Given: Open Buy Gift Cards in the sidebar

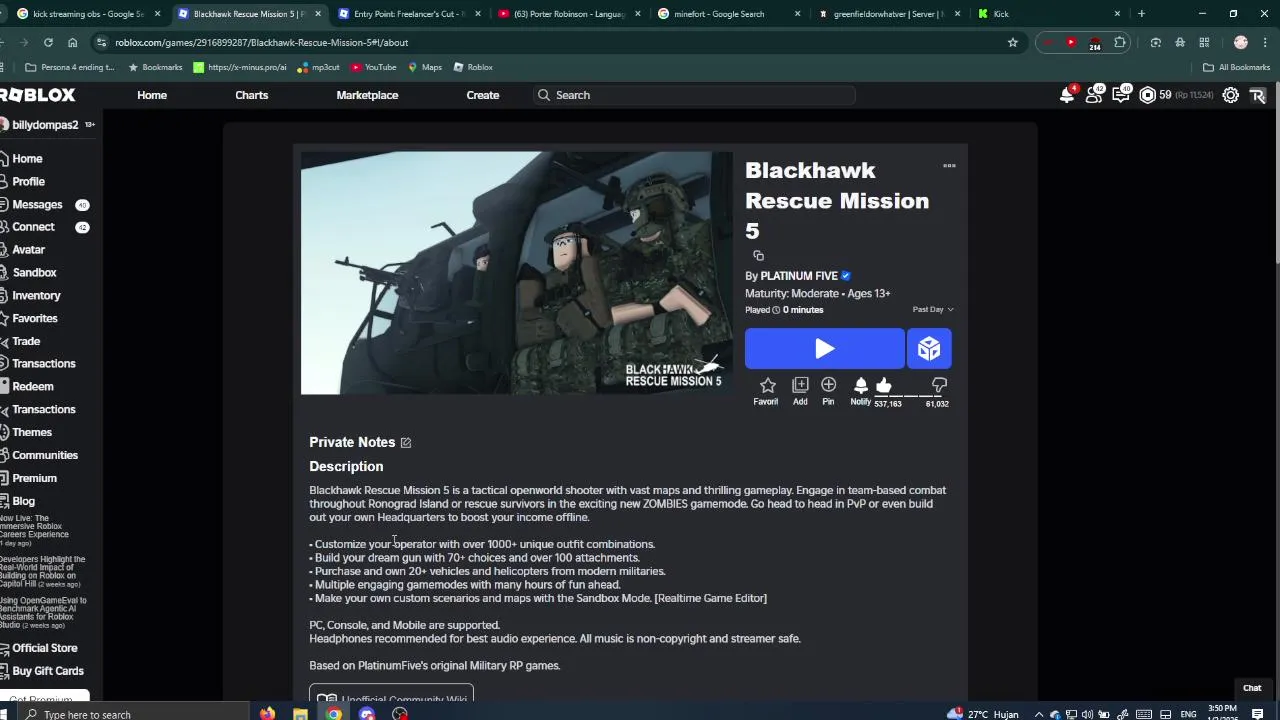Looking at the screenshot, I should click(48, 671).
